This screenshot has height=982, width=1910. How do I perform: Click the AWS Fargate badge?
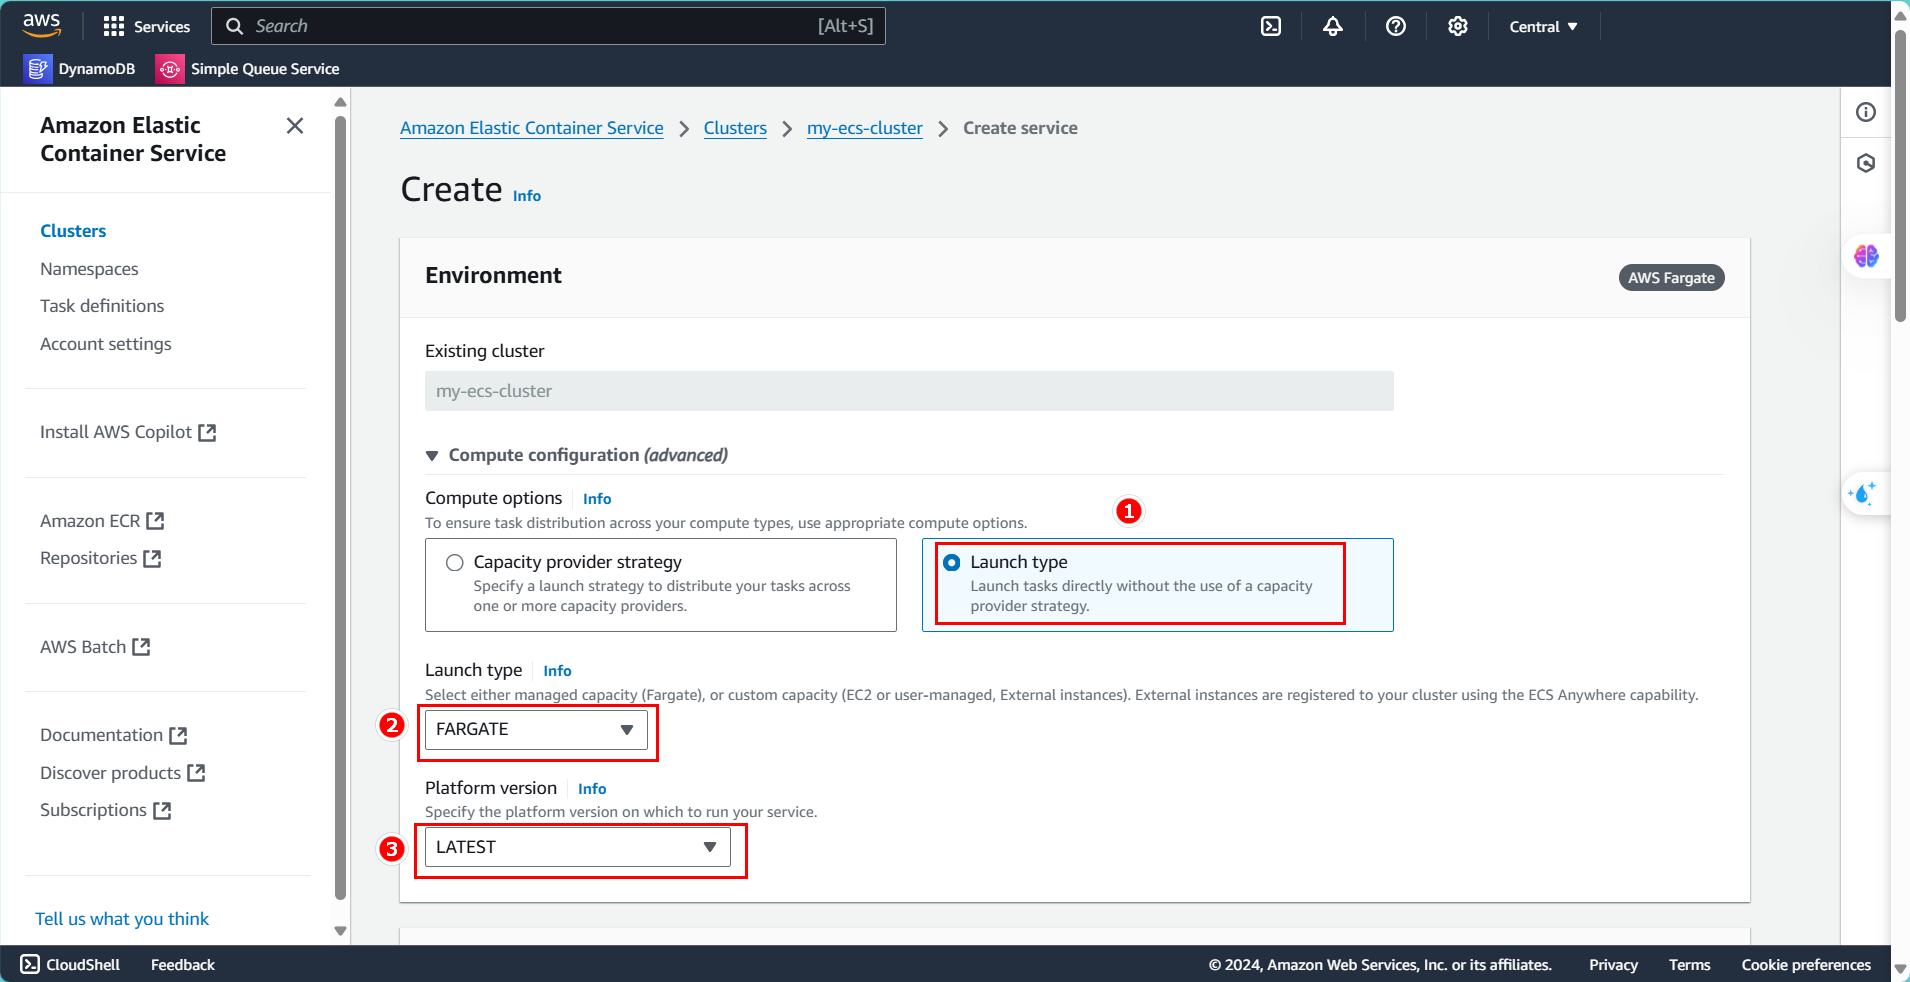coord(1671,278)
